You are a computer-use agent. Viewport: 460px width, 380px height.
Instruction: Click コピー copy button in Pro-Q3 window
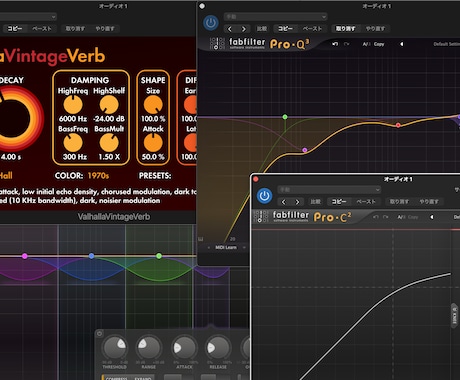click(x=286, y=29)
